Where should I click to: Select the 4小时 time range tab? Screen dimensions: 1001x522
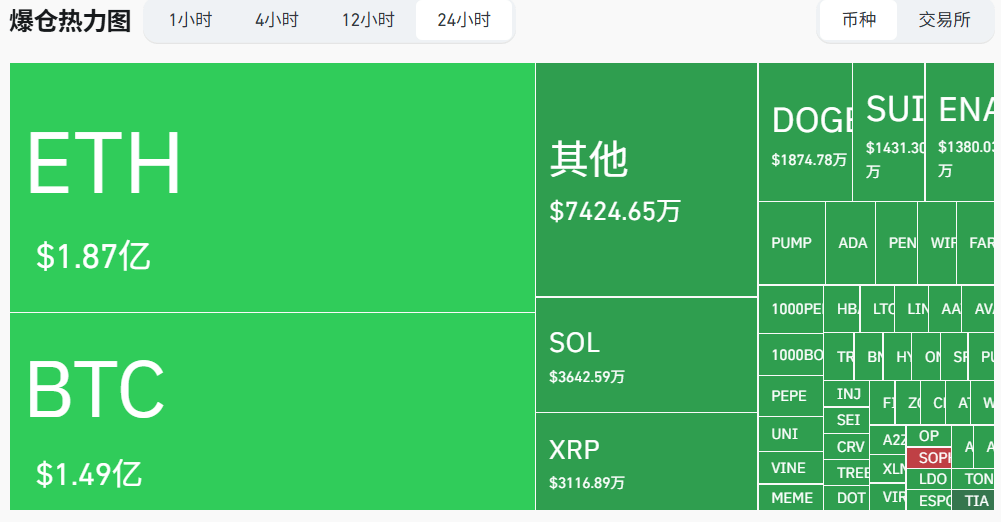click(277, 20)
